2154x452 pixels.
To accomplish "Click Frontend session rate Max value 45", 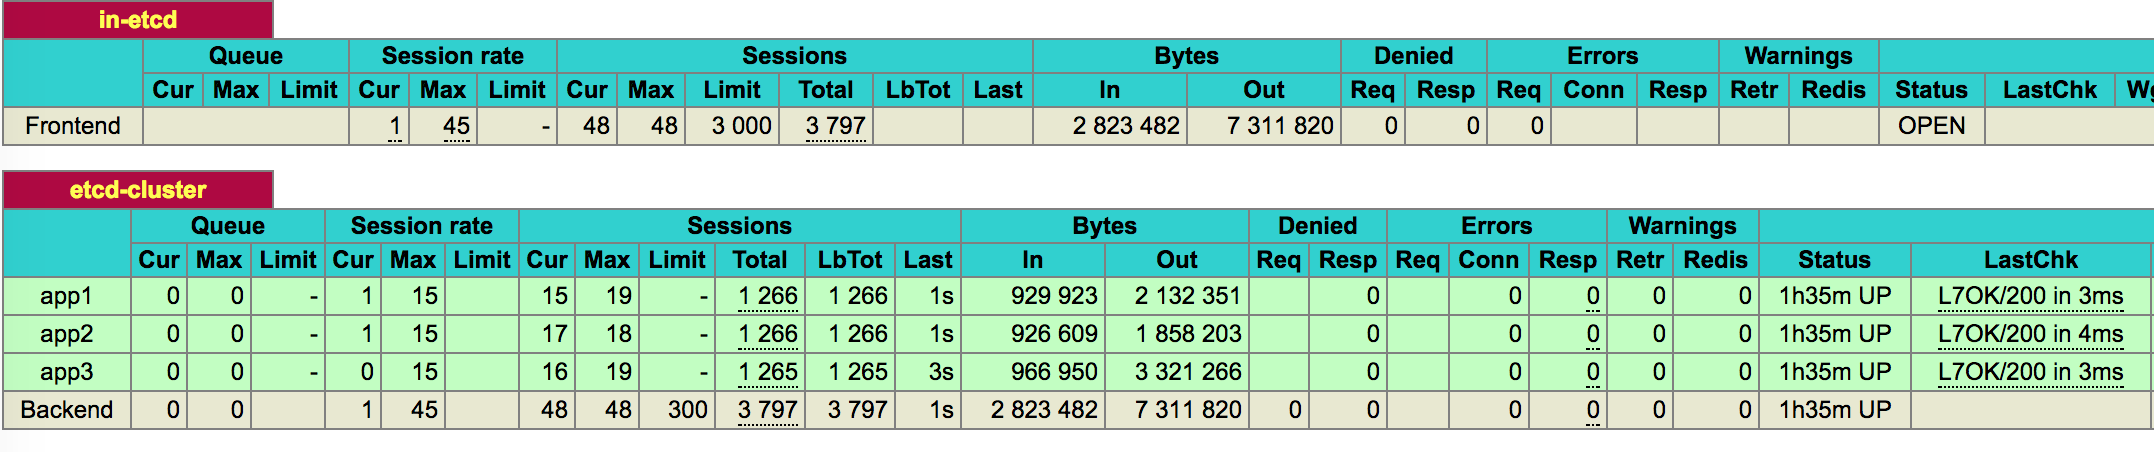I will click(x=456, y=126).
